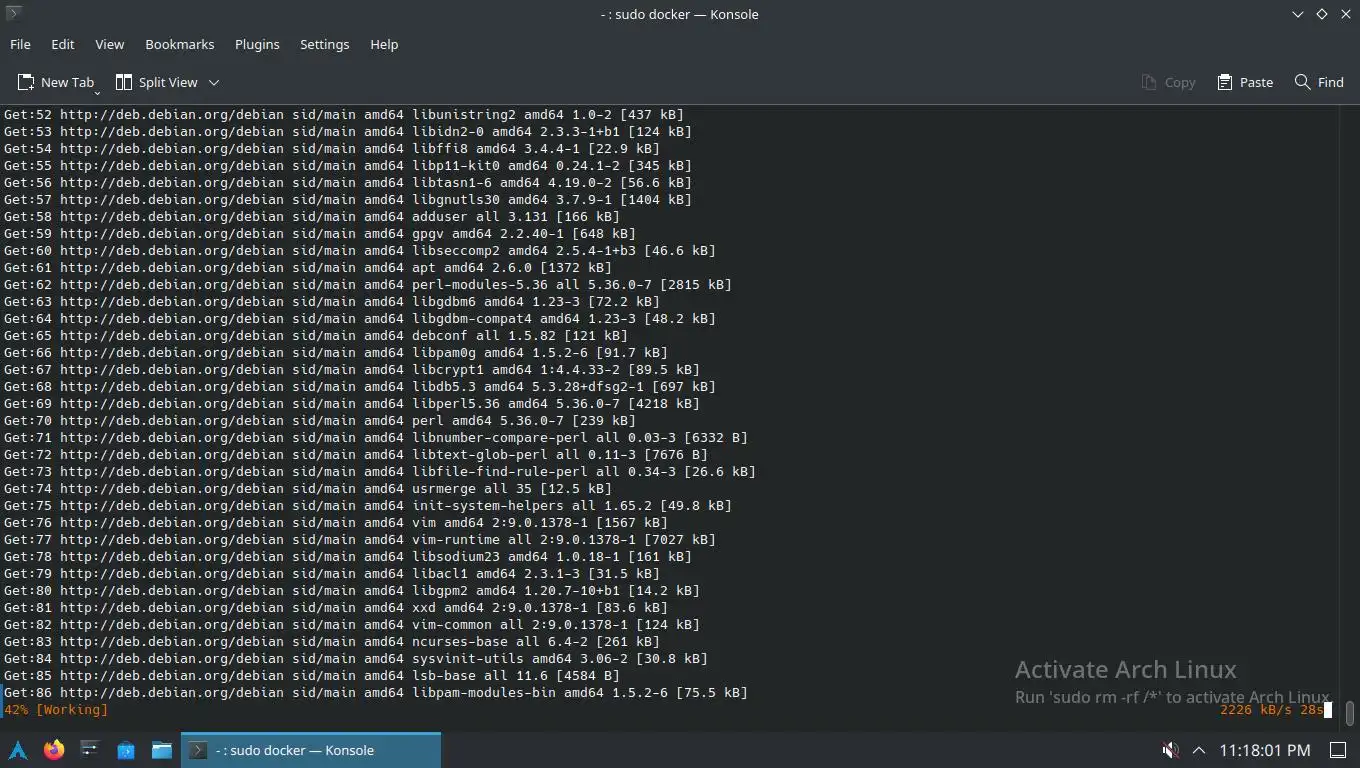Click the '42% [Working]' progress text
The image size is (1360, 768).
pos(56,709)
